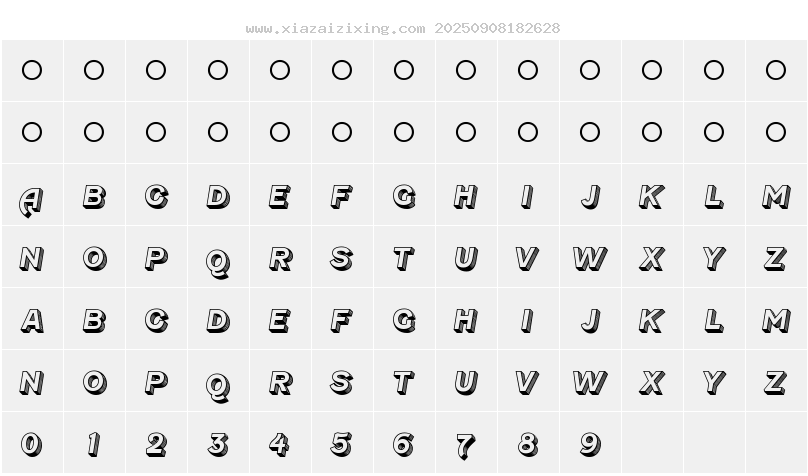Image resolution: width=808 pixels, height=476 pixels.
Task: Pick the digit 8 glyph
Action: click(x=528, y=443)
